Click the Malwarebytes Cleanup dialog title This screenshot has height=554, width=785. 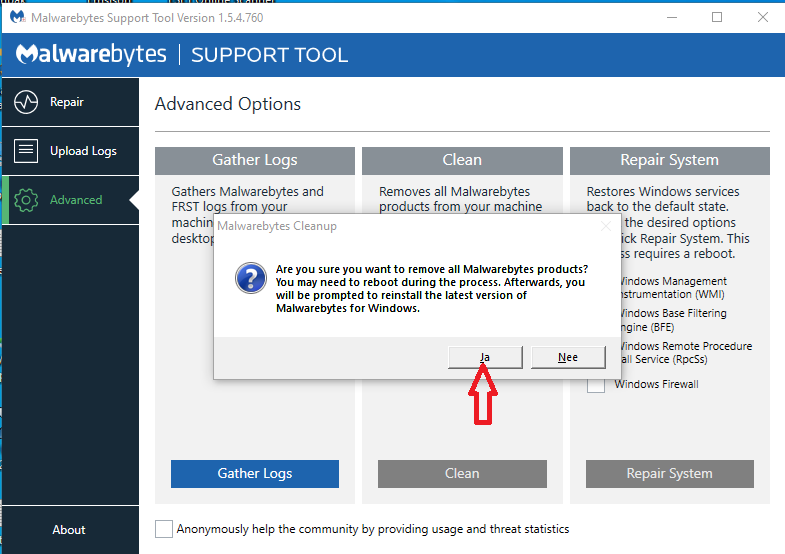[277, 226]
